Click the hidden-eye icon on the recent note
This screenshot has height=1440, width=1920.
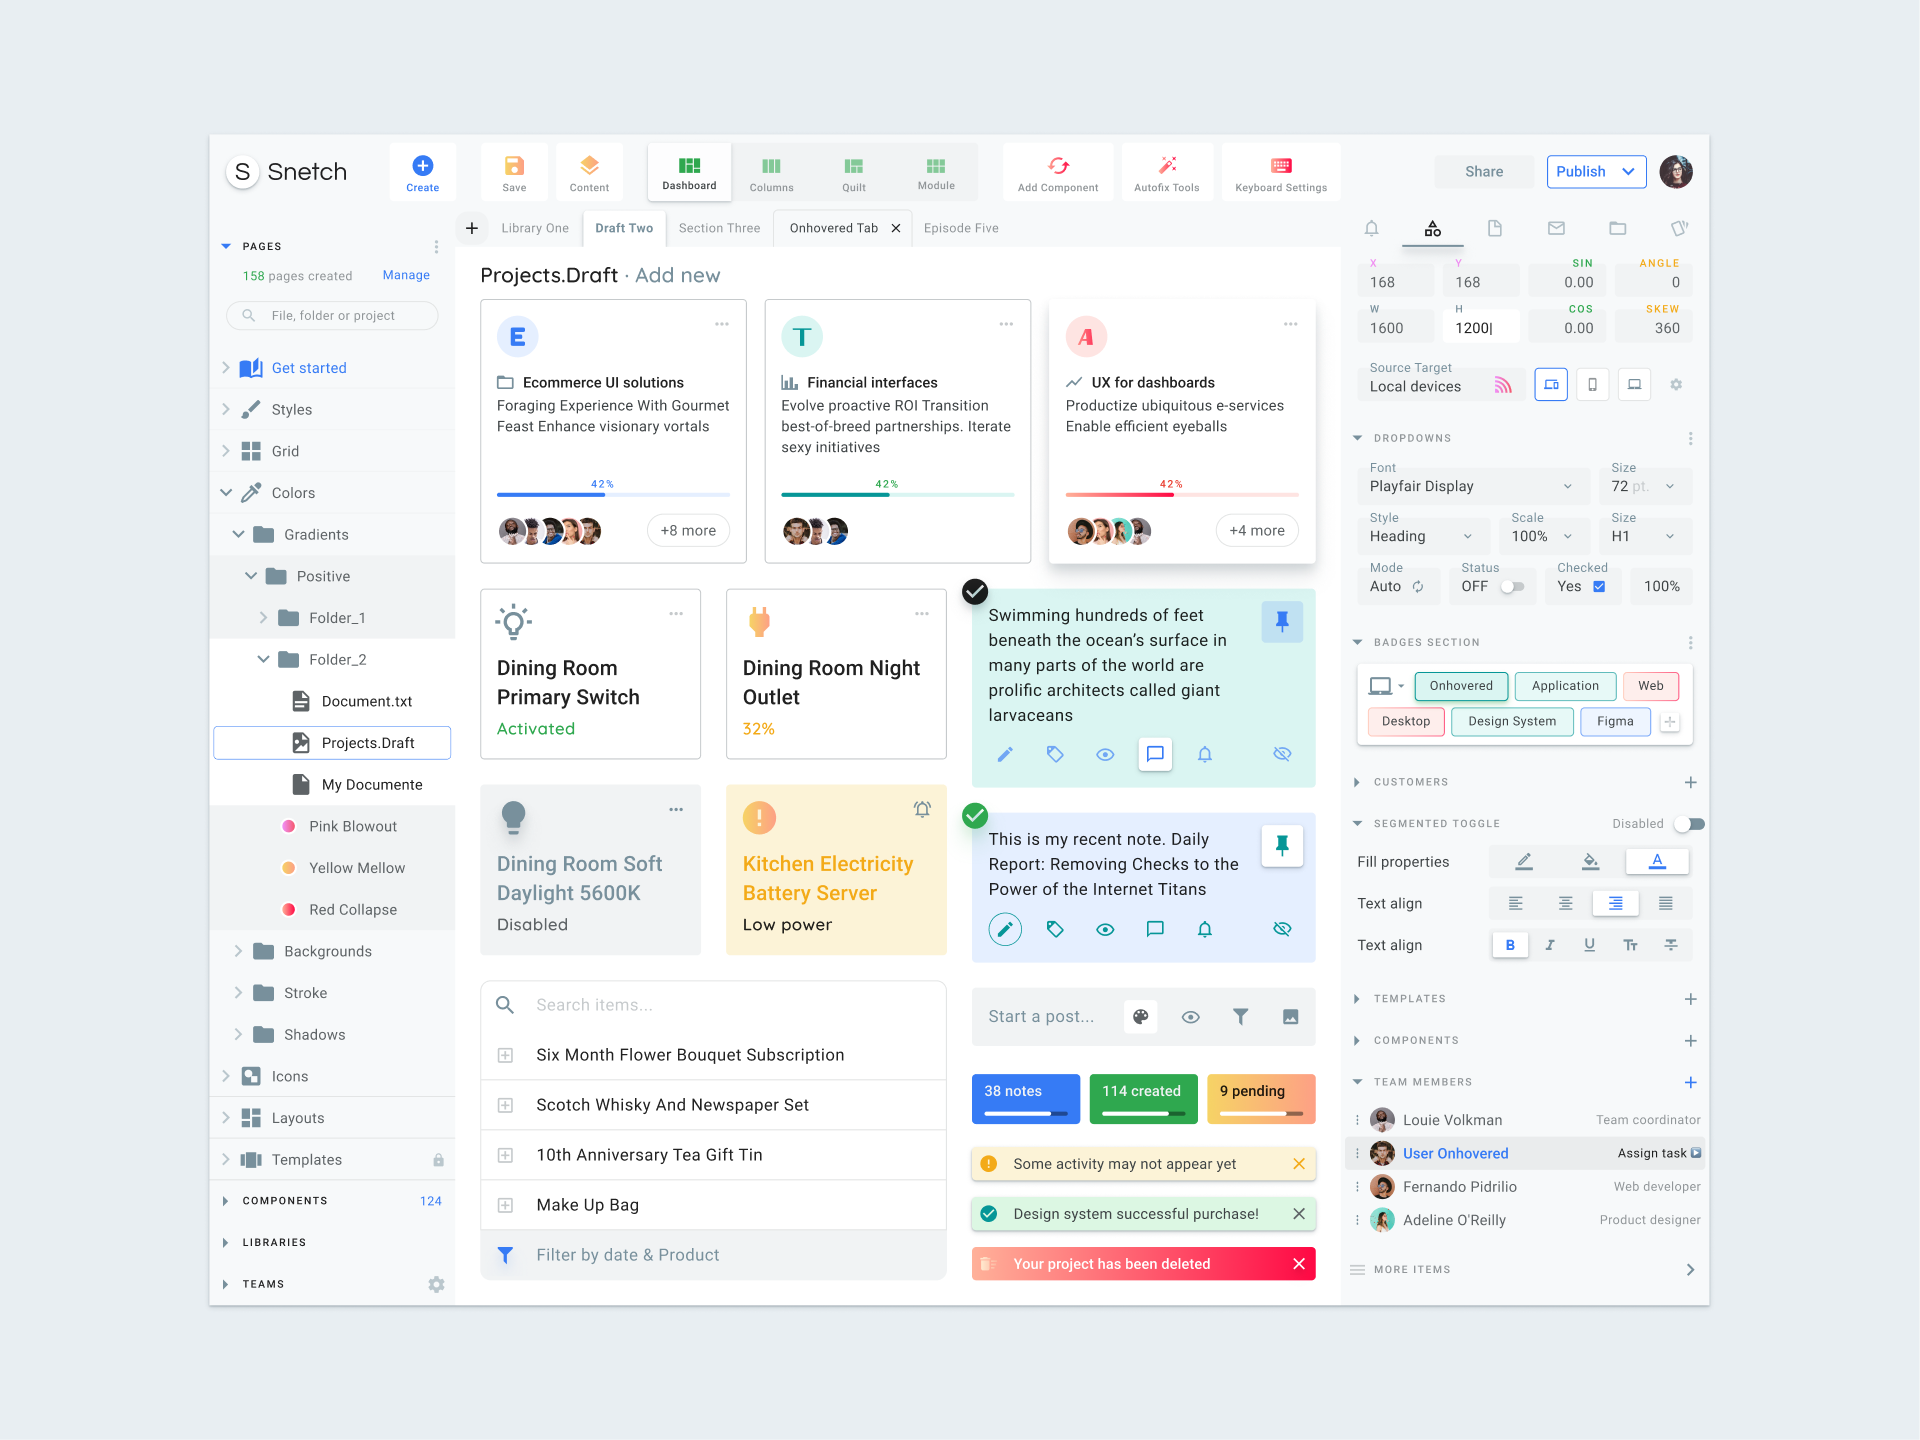1282,929
